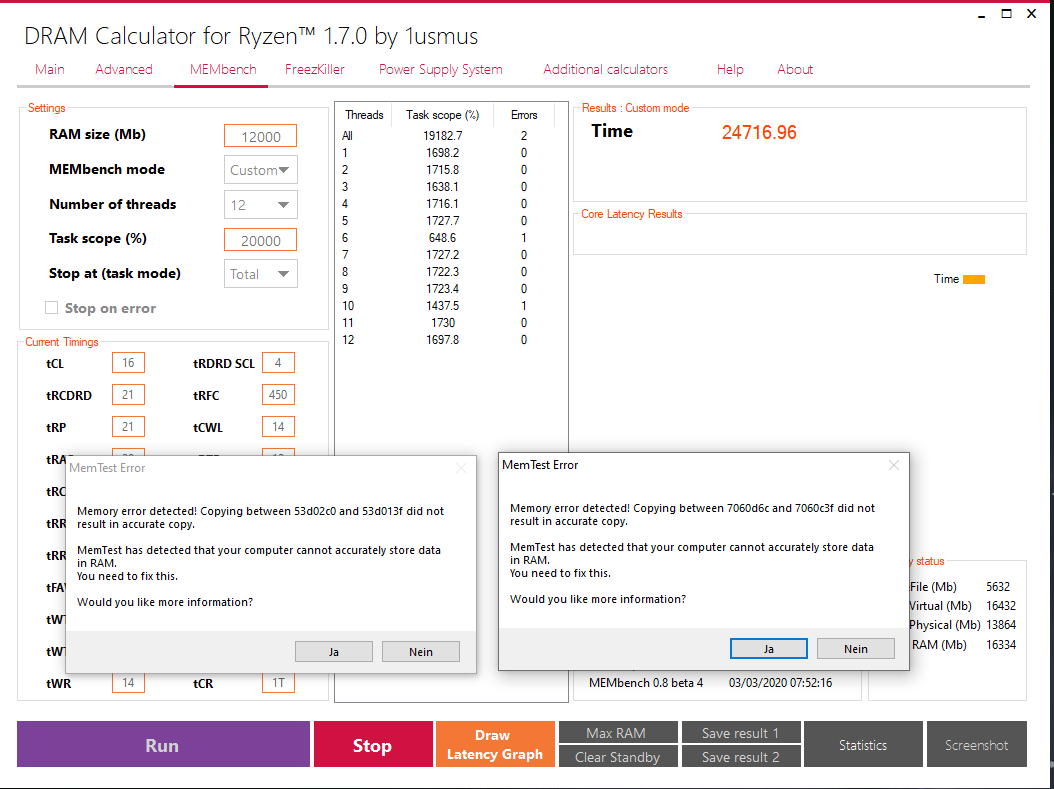Expand the Stop at (task mode) dropdown
1054x789 pixels.
(x=261, y=274)
